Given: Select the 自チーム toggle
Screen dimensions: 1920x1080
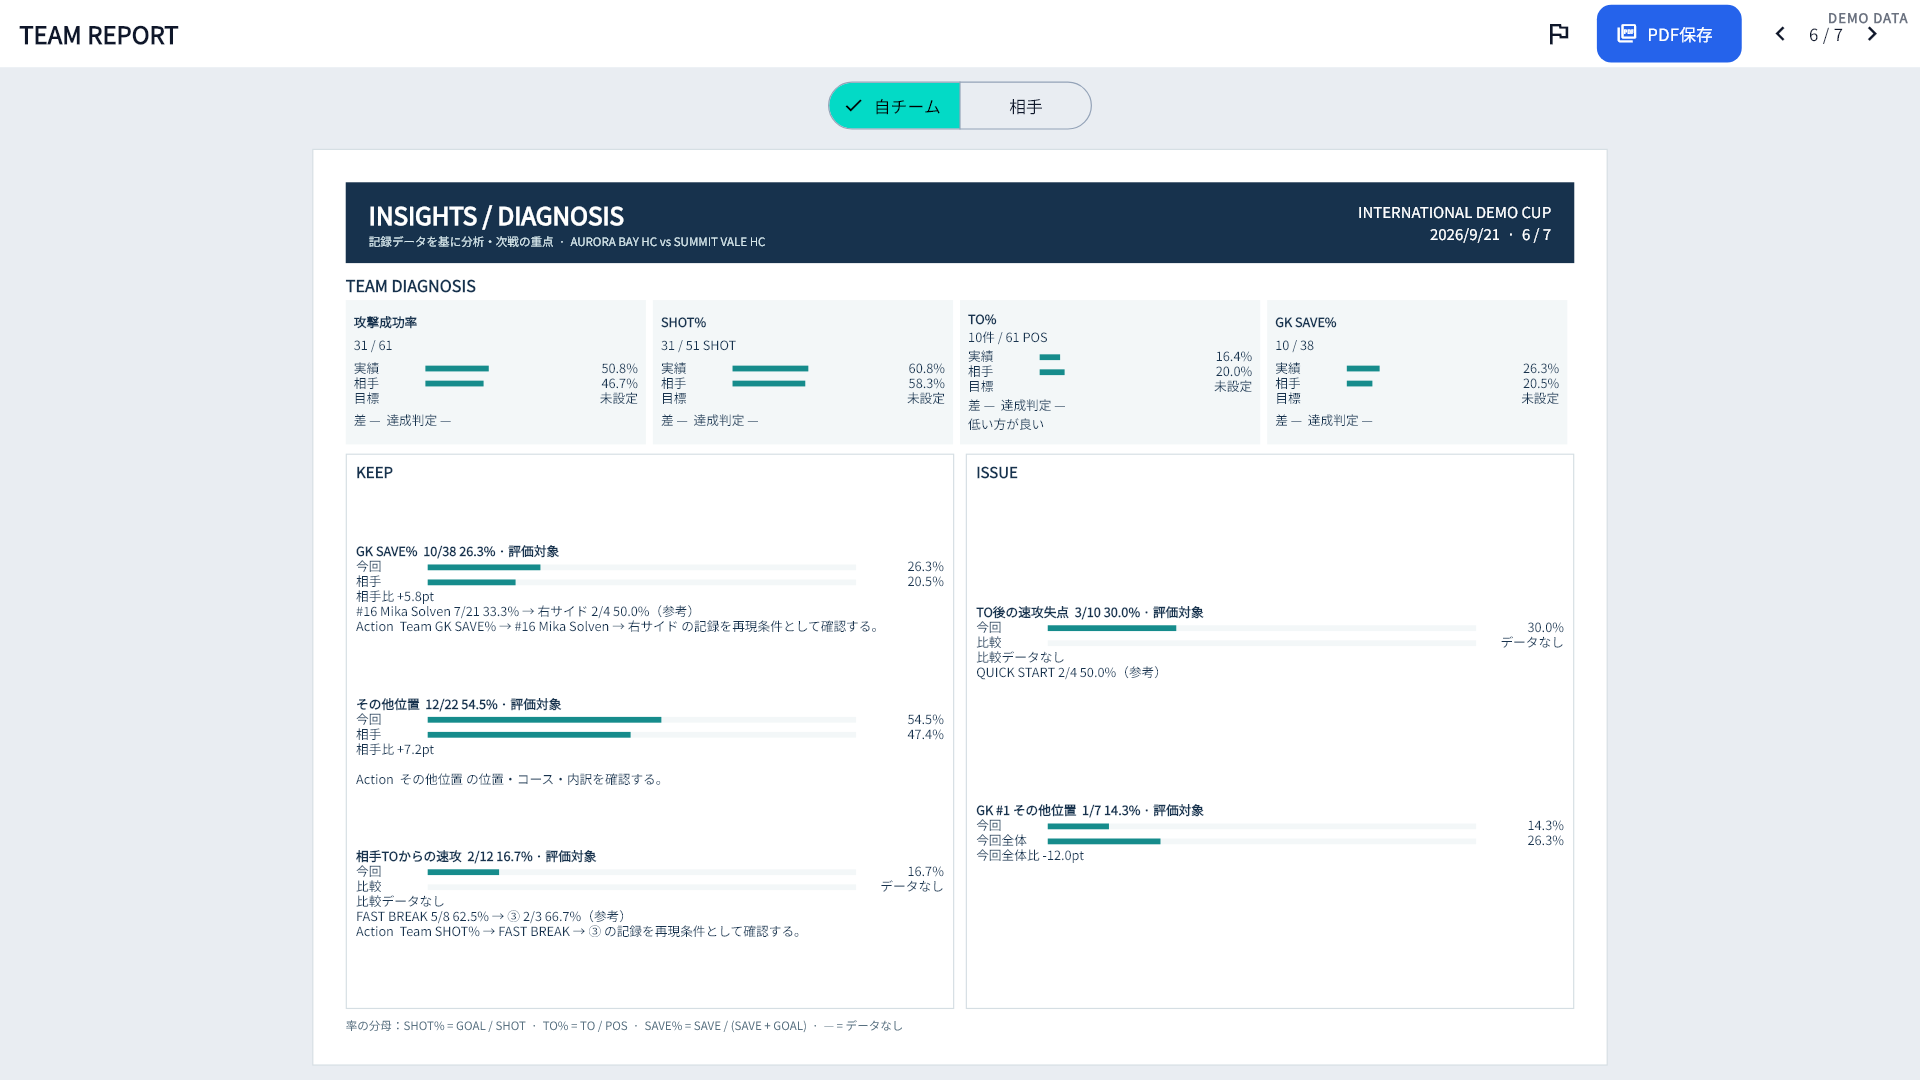Looking at the screenshot, I should point(894,106).
